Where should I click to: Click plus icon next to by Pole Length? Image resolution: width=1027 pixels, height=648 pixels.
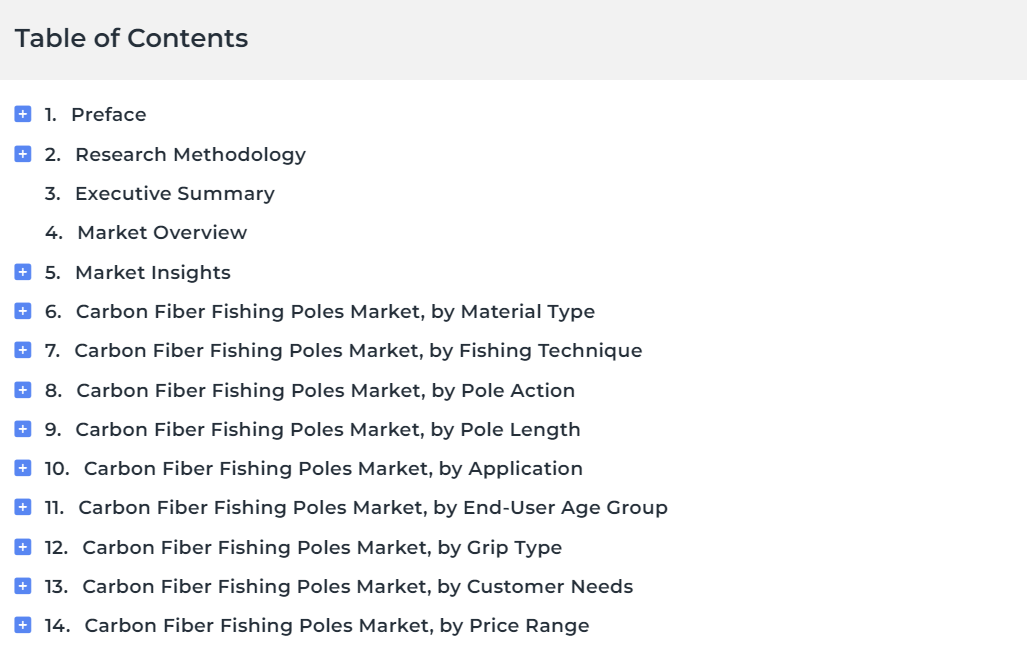(23, 429)
